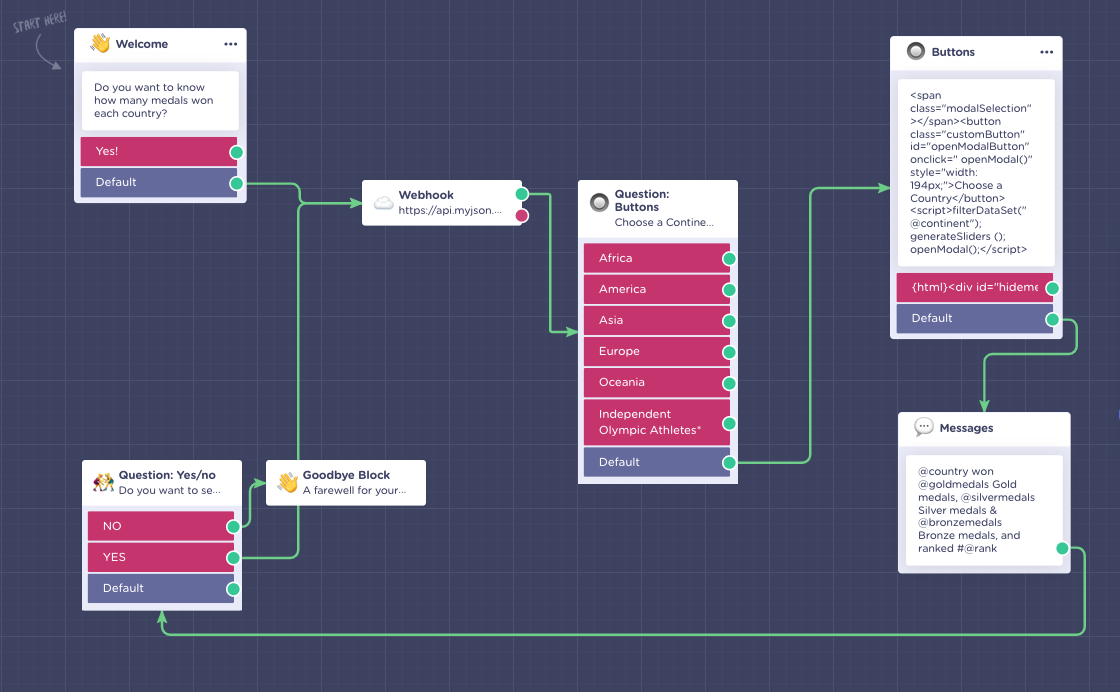Select the Default option in Welcome block

[159, 182]
